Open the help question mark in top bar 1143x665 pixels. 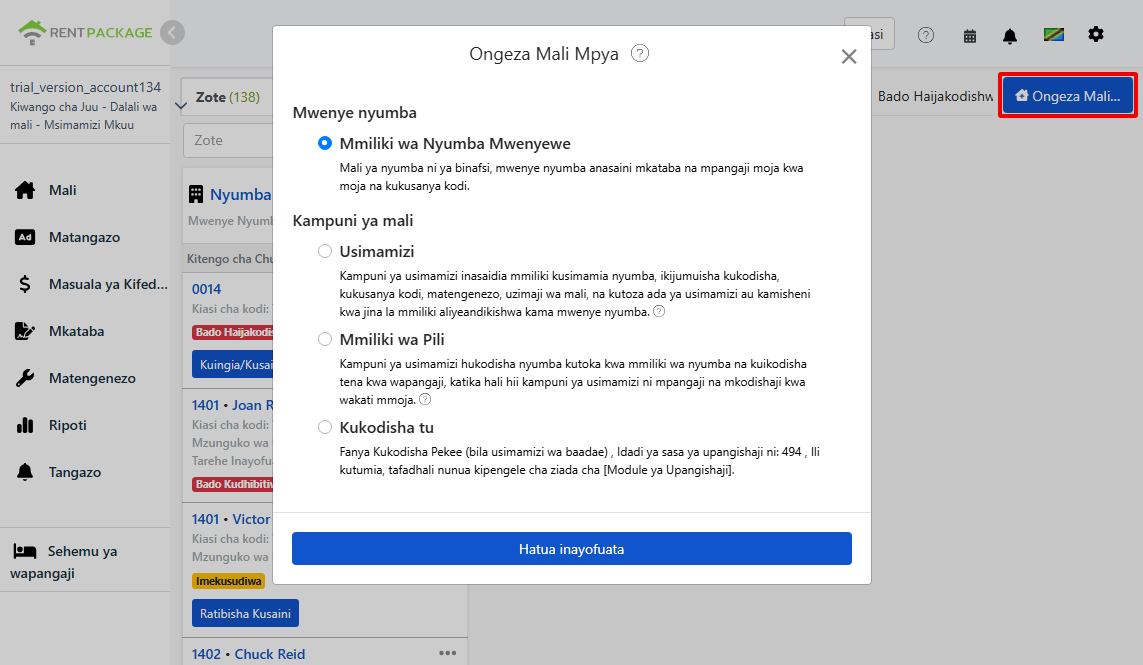926,35
